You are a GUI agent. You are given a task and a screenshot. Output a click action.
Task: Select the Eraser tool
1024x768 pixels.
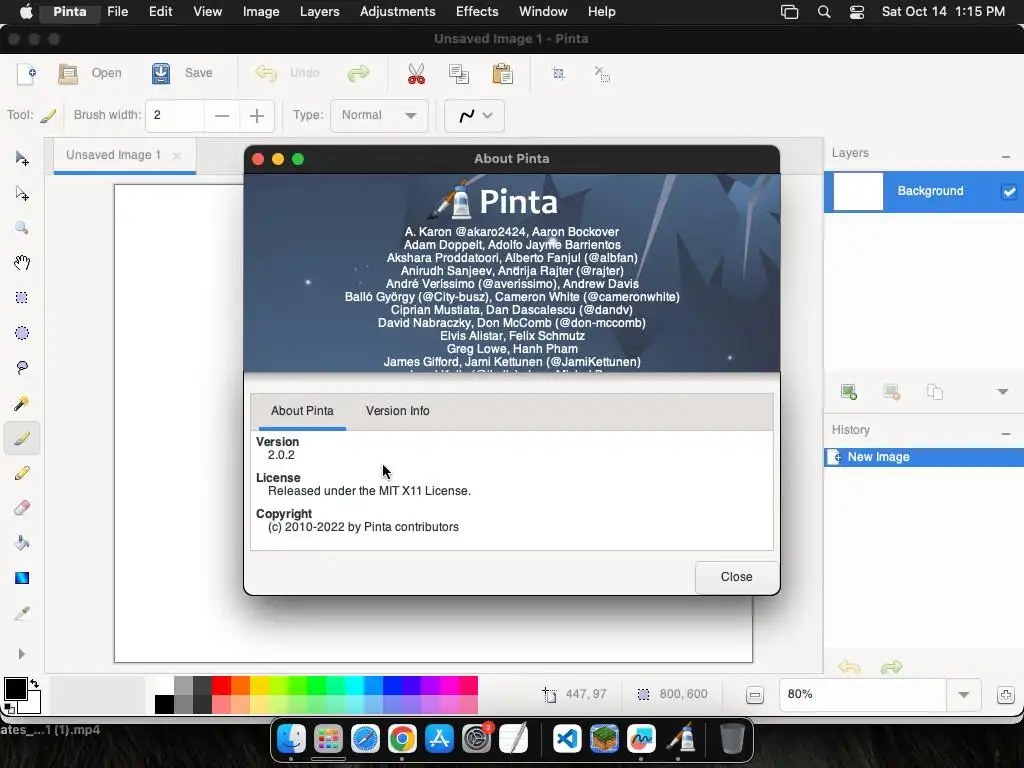(x=22, y=507)
